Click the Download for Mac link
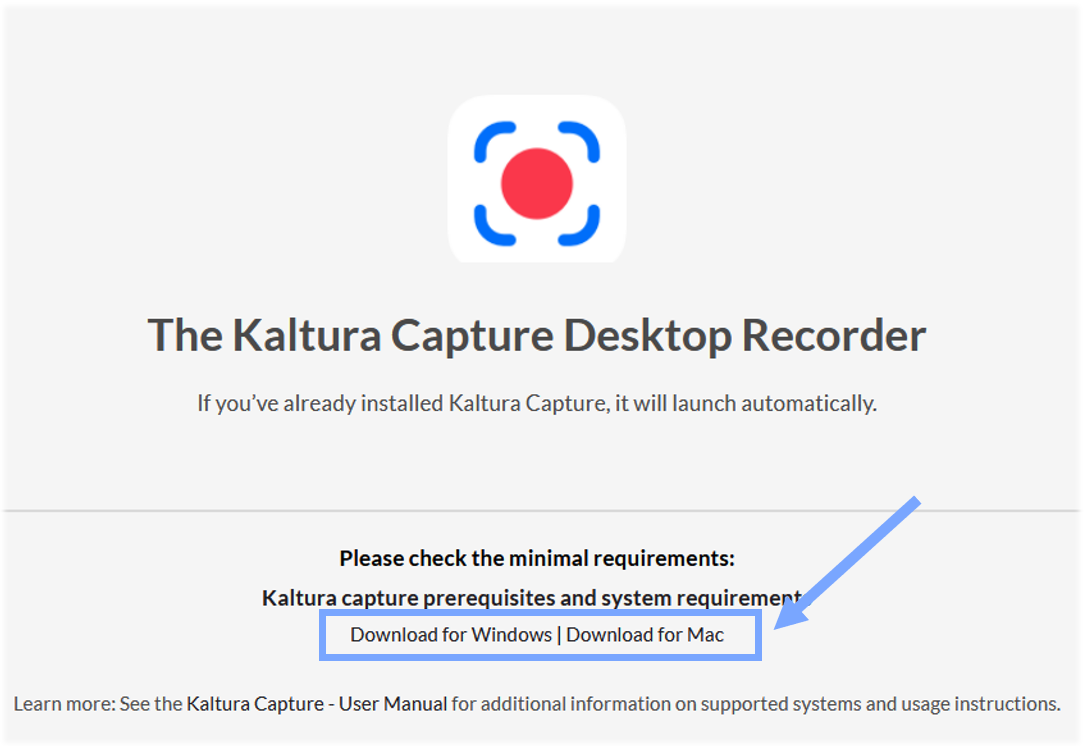1084x750 pixels. pos(645,635)
